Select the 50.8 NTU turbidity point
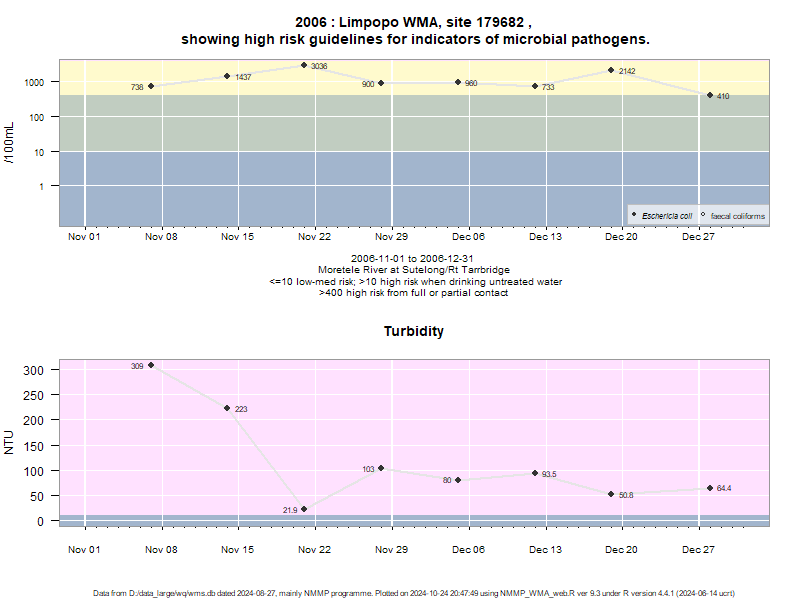Screen dimensions: 800x600 611,494
